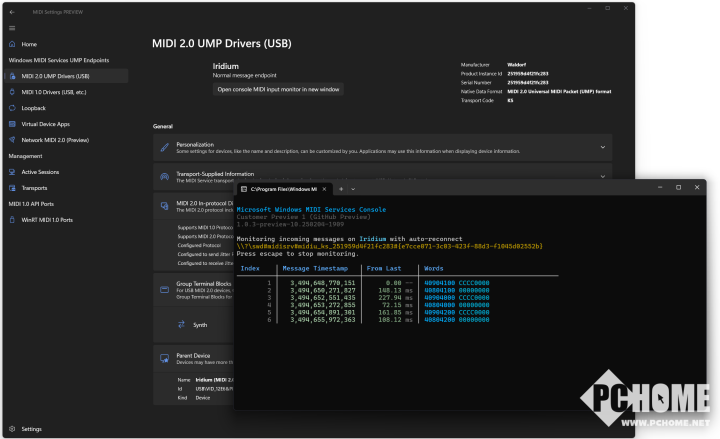The height and width of the screenshot is (439, 720).
Task: Open Settings page label
Action: point(31,429)
